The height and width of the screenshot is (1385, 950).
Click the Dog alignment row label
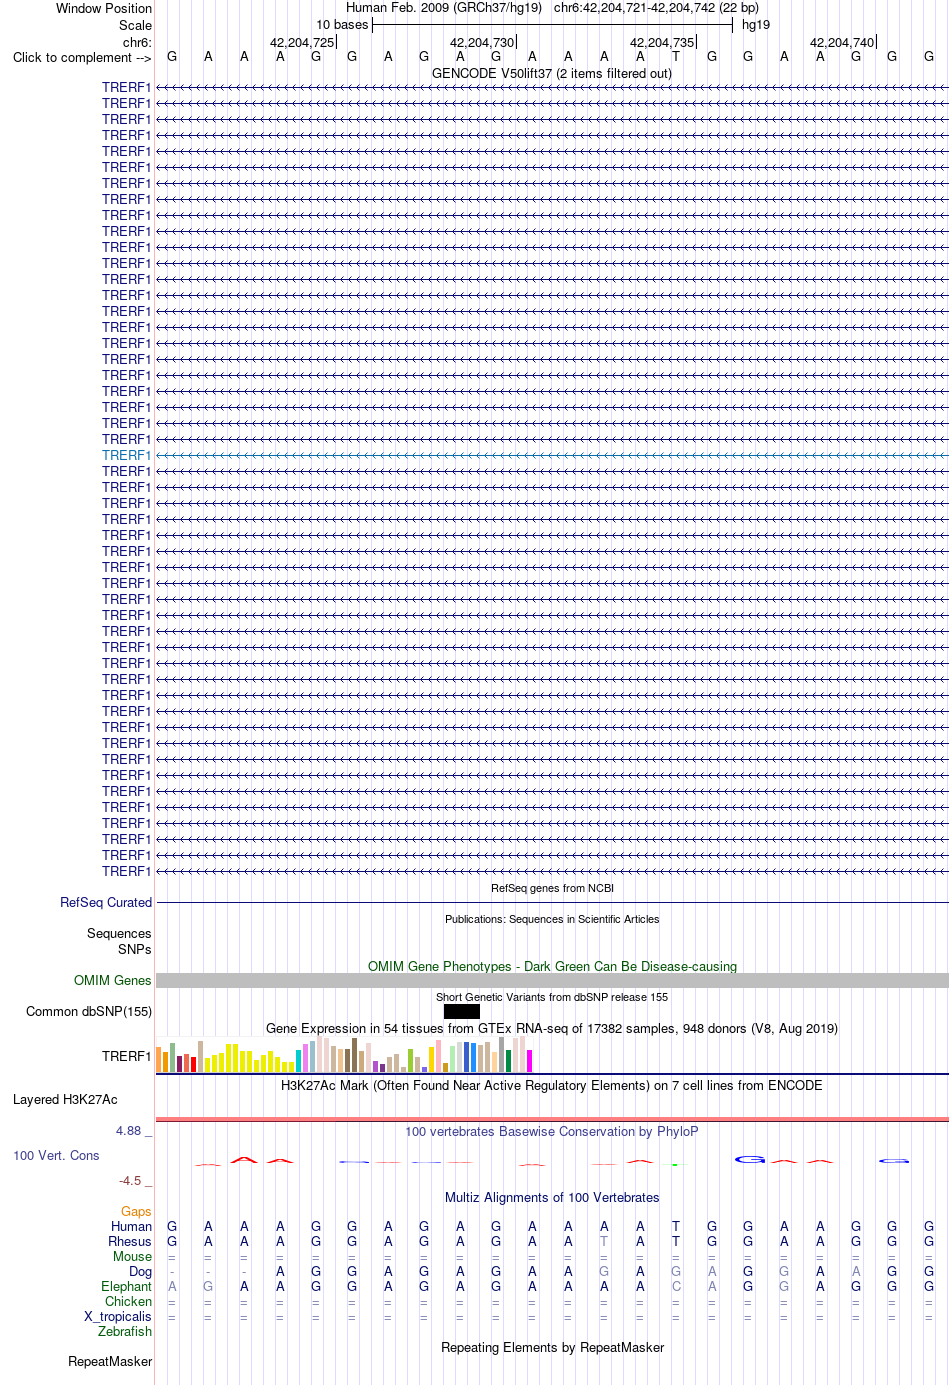pos(140,1272)
